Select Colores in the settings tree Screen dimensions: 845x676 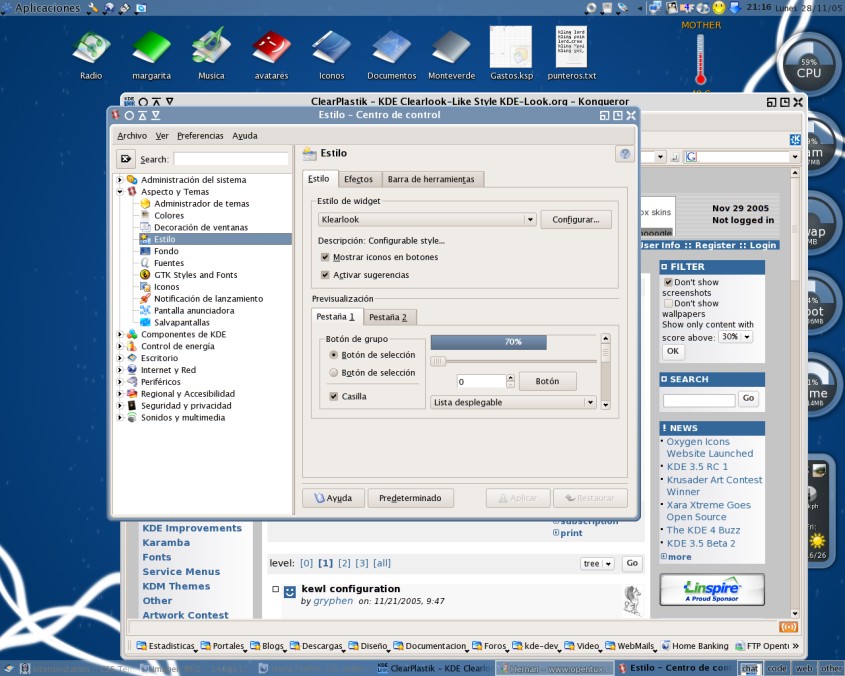click(x=169, y=216)
